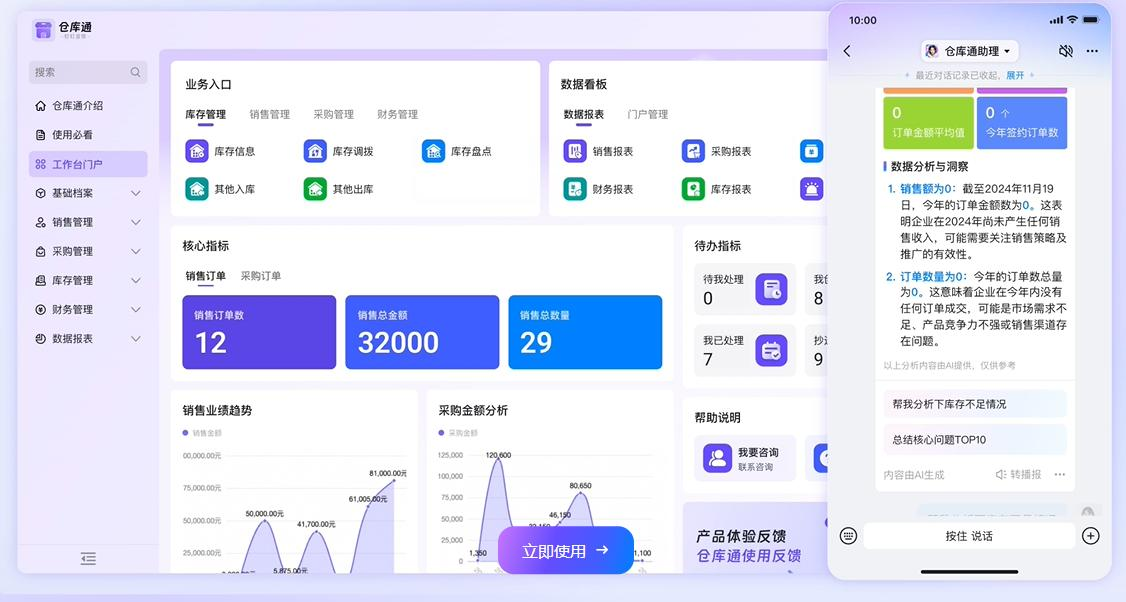Select the 财务管理 tab in 业务入口
Image resolution: width=1126 pixels, height=602 pixels.
398,114
